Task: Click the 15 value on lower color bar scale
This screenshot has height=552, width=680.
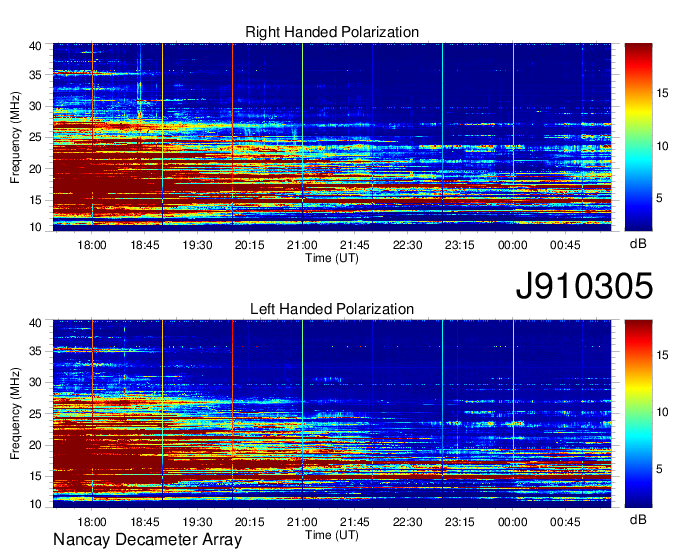Action: click(x=662, y=355)
